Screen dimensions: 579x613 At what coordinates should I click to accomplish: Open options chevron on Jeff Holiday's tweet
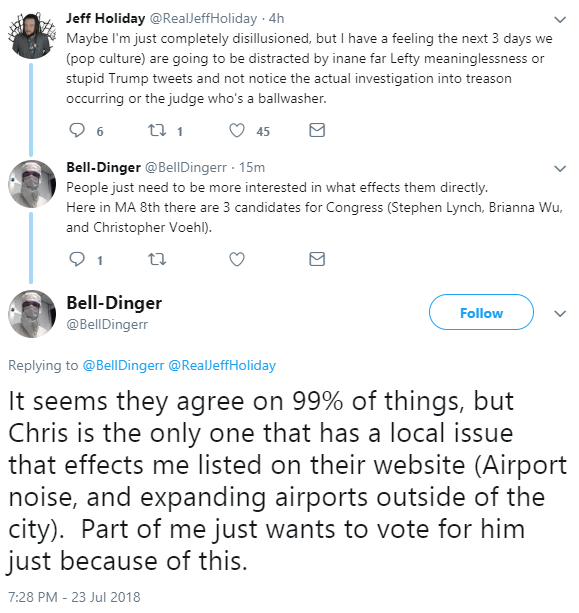pyautogui.click(x=560, y=20)
